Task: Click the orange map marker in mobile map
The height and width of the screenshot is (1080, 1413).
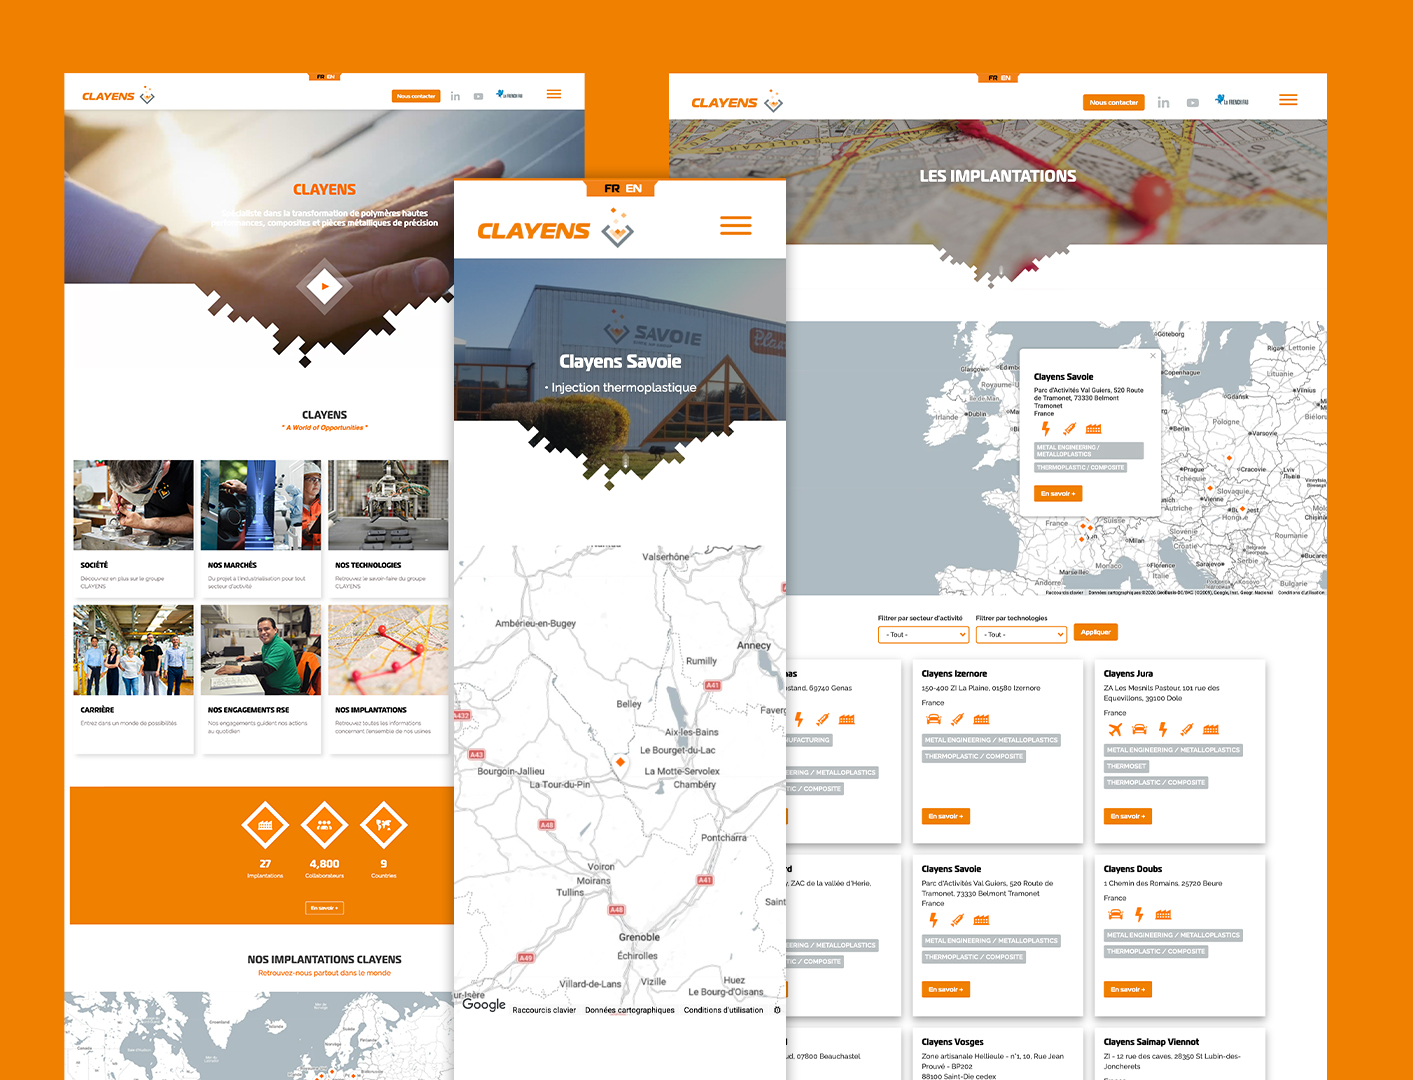Action: 620,762
